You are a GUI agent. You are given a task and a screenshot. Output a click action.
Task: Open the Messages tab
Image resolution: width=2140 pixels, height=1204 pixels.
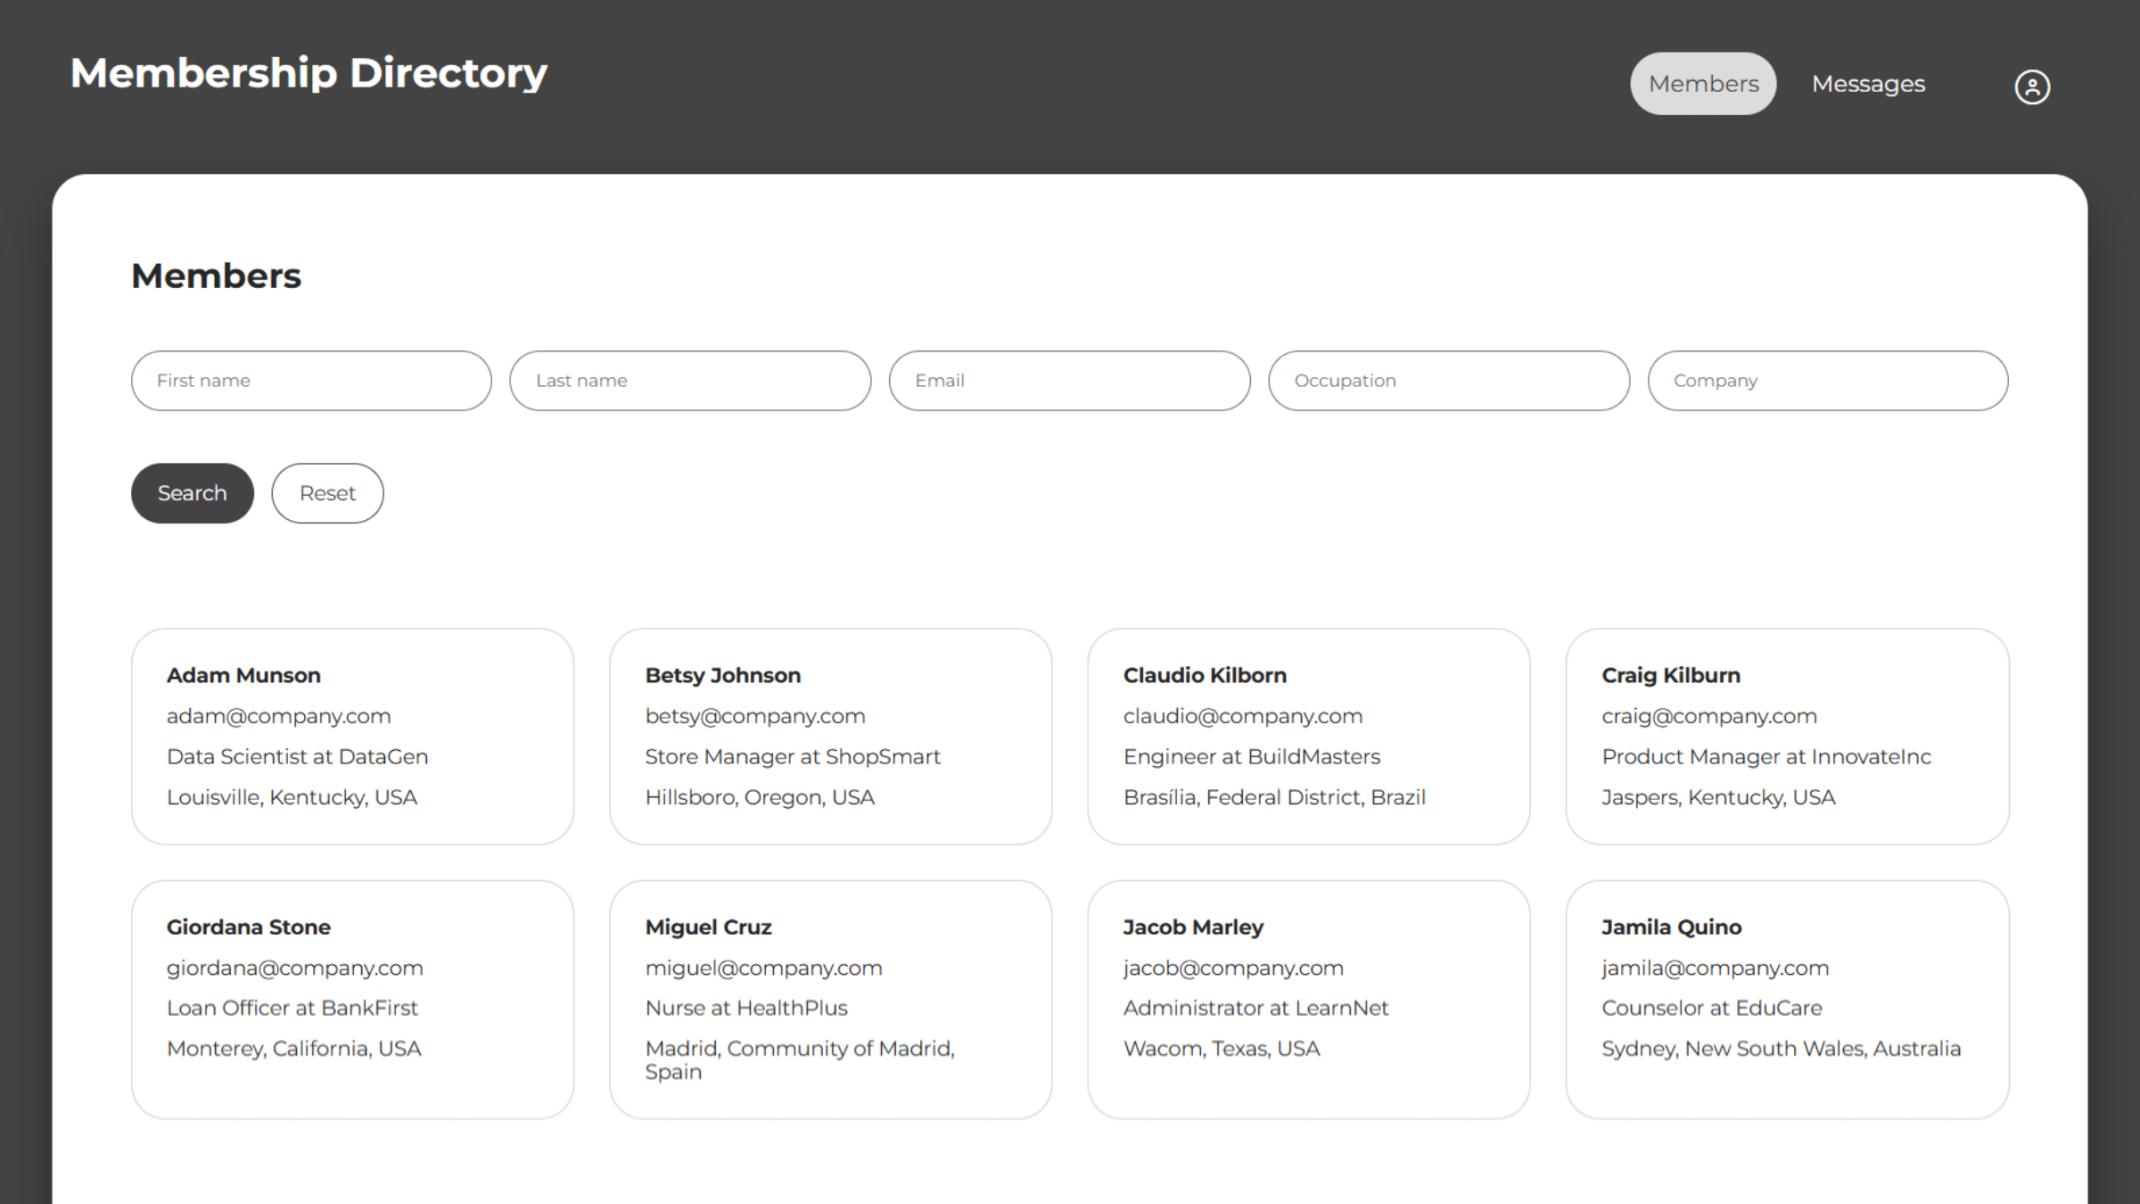click(x=1867, y=84)
